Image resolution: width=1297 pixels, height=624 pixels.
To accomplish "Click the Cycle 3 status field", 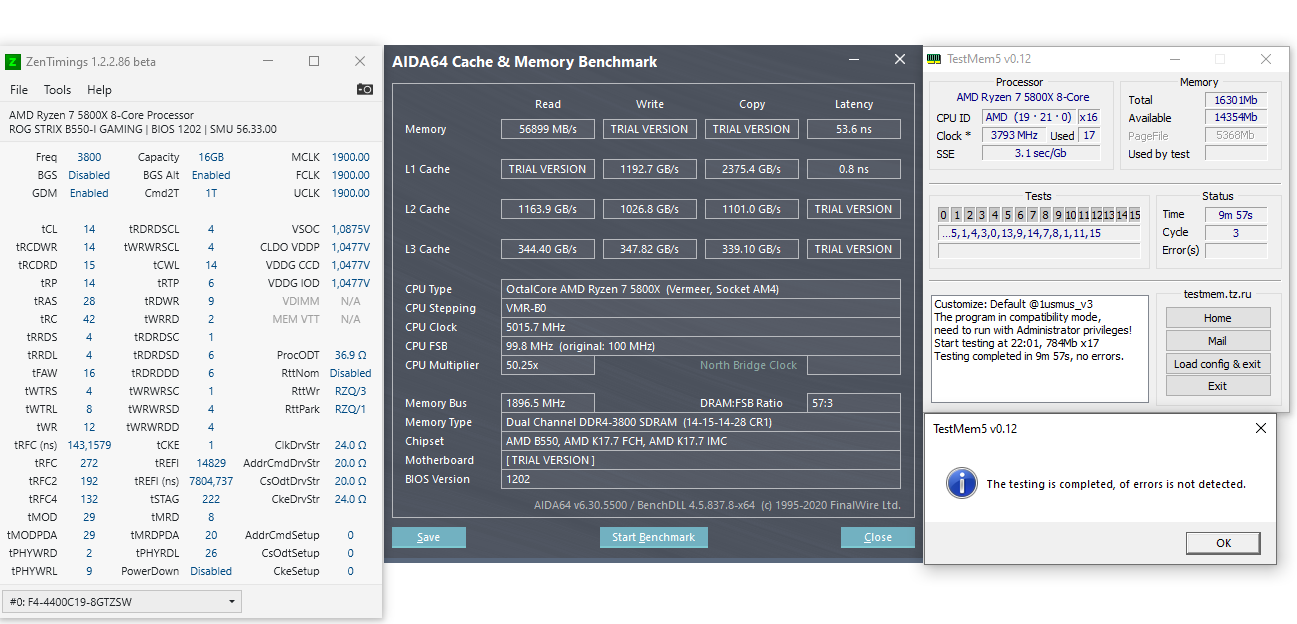I will (x=1236, y=232).
